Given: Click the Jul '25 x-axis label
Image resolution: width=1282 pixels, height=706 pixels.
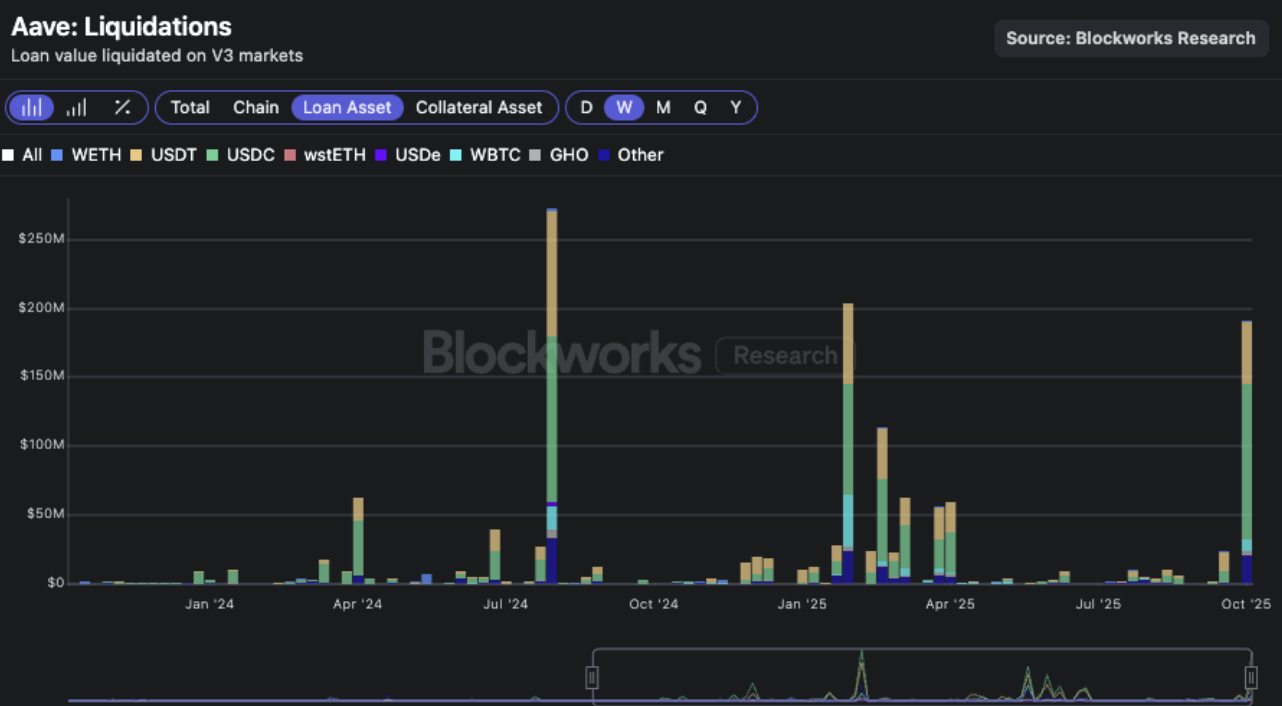Looking at the screenshot, I should point(1098,604).
